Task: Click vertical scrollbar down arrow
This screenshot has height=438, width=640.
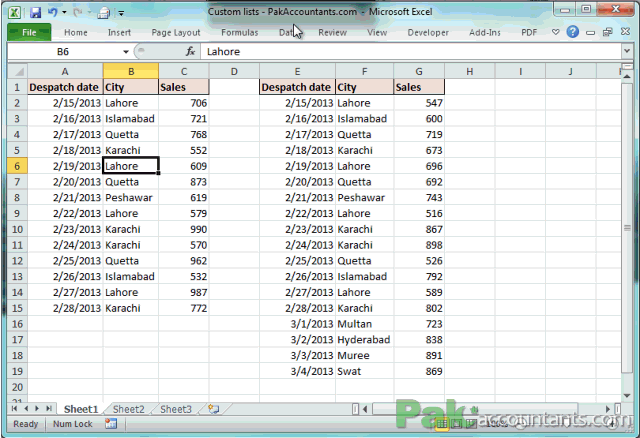Action: click(627, 396)
